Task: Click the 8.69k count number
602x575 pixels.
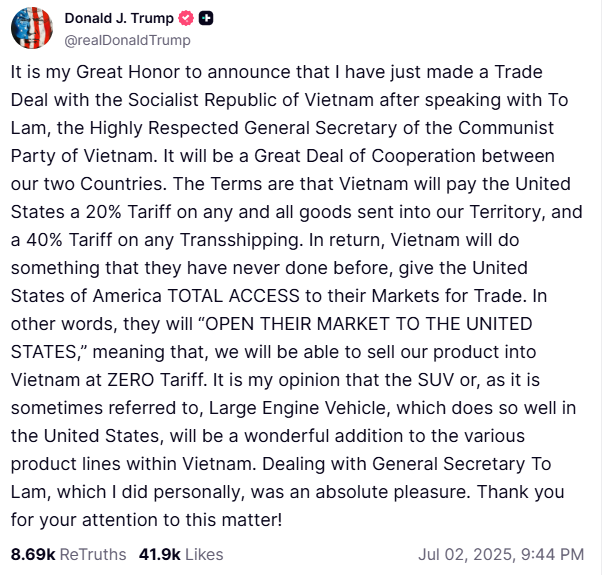Action: 33,554
